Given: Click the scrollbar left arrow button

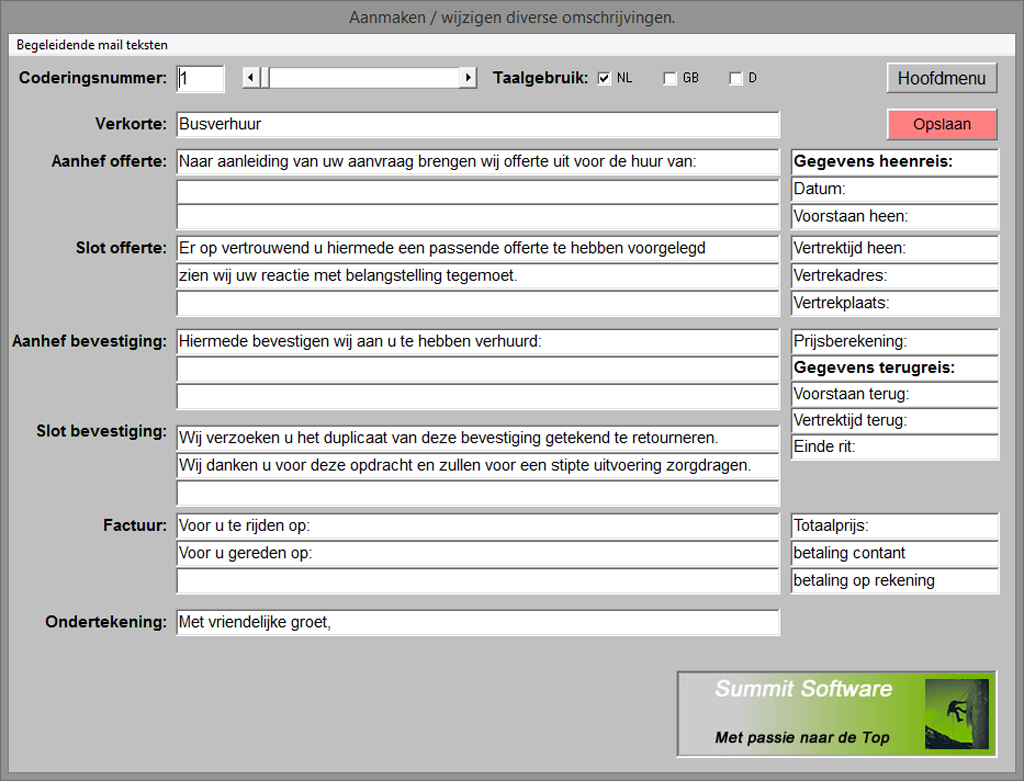Looking at the screenshot, I should tap(251, 78).
